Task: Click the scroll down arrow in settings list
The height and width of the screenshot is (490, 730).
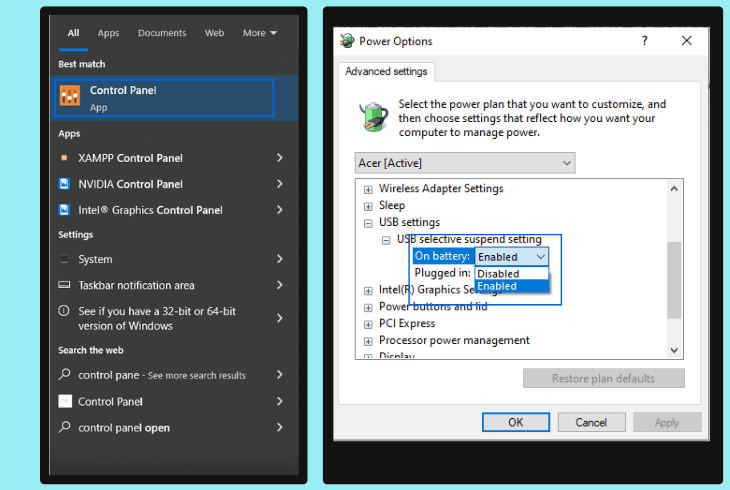Action: point(674,350)
